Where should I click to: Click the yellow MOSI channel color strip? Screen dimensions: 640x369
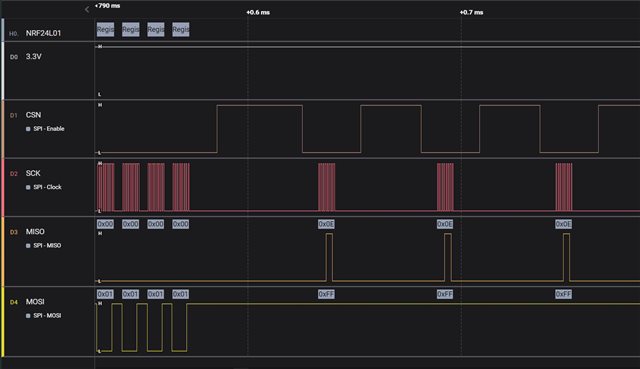click(2, 322)
